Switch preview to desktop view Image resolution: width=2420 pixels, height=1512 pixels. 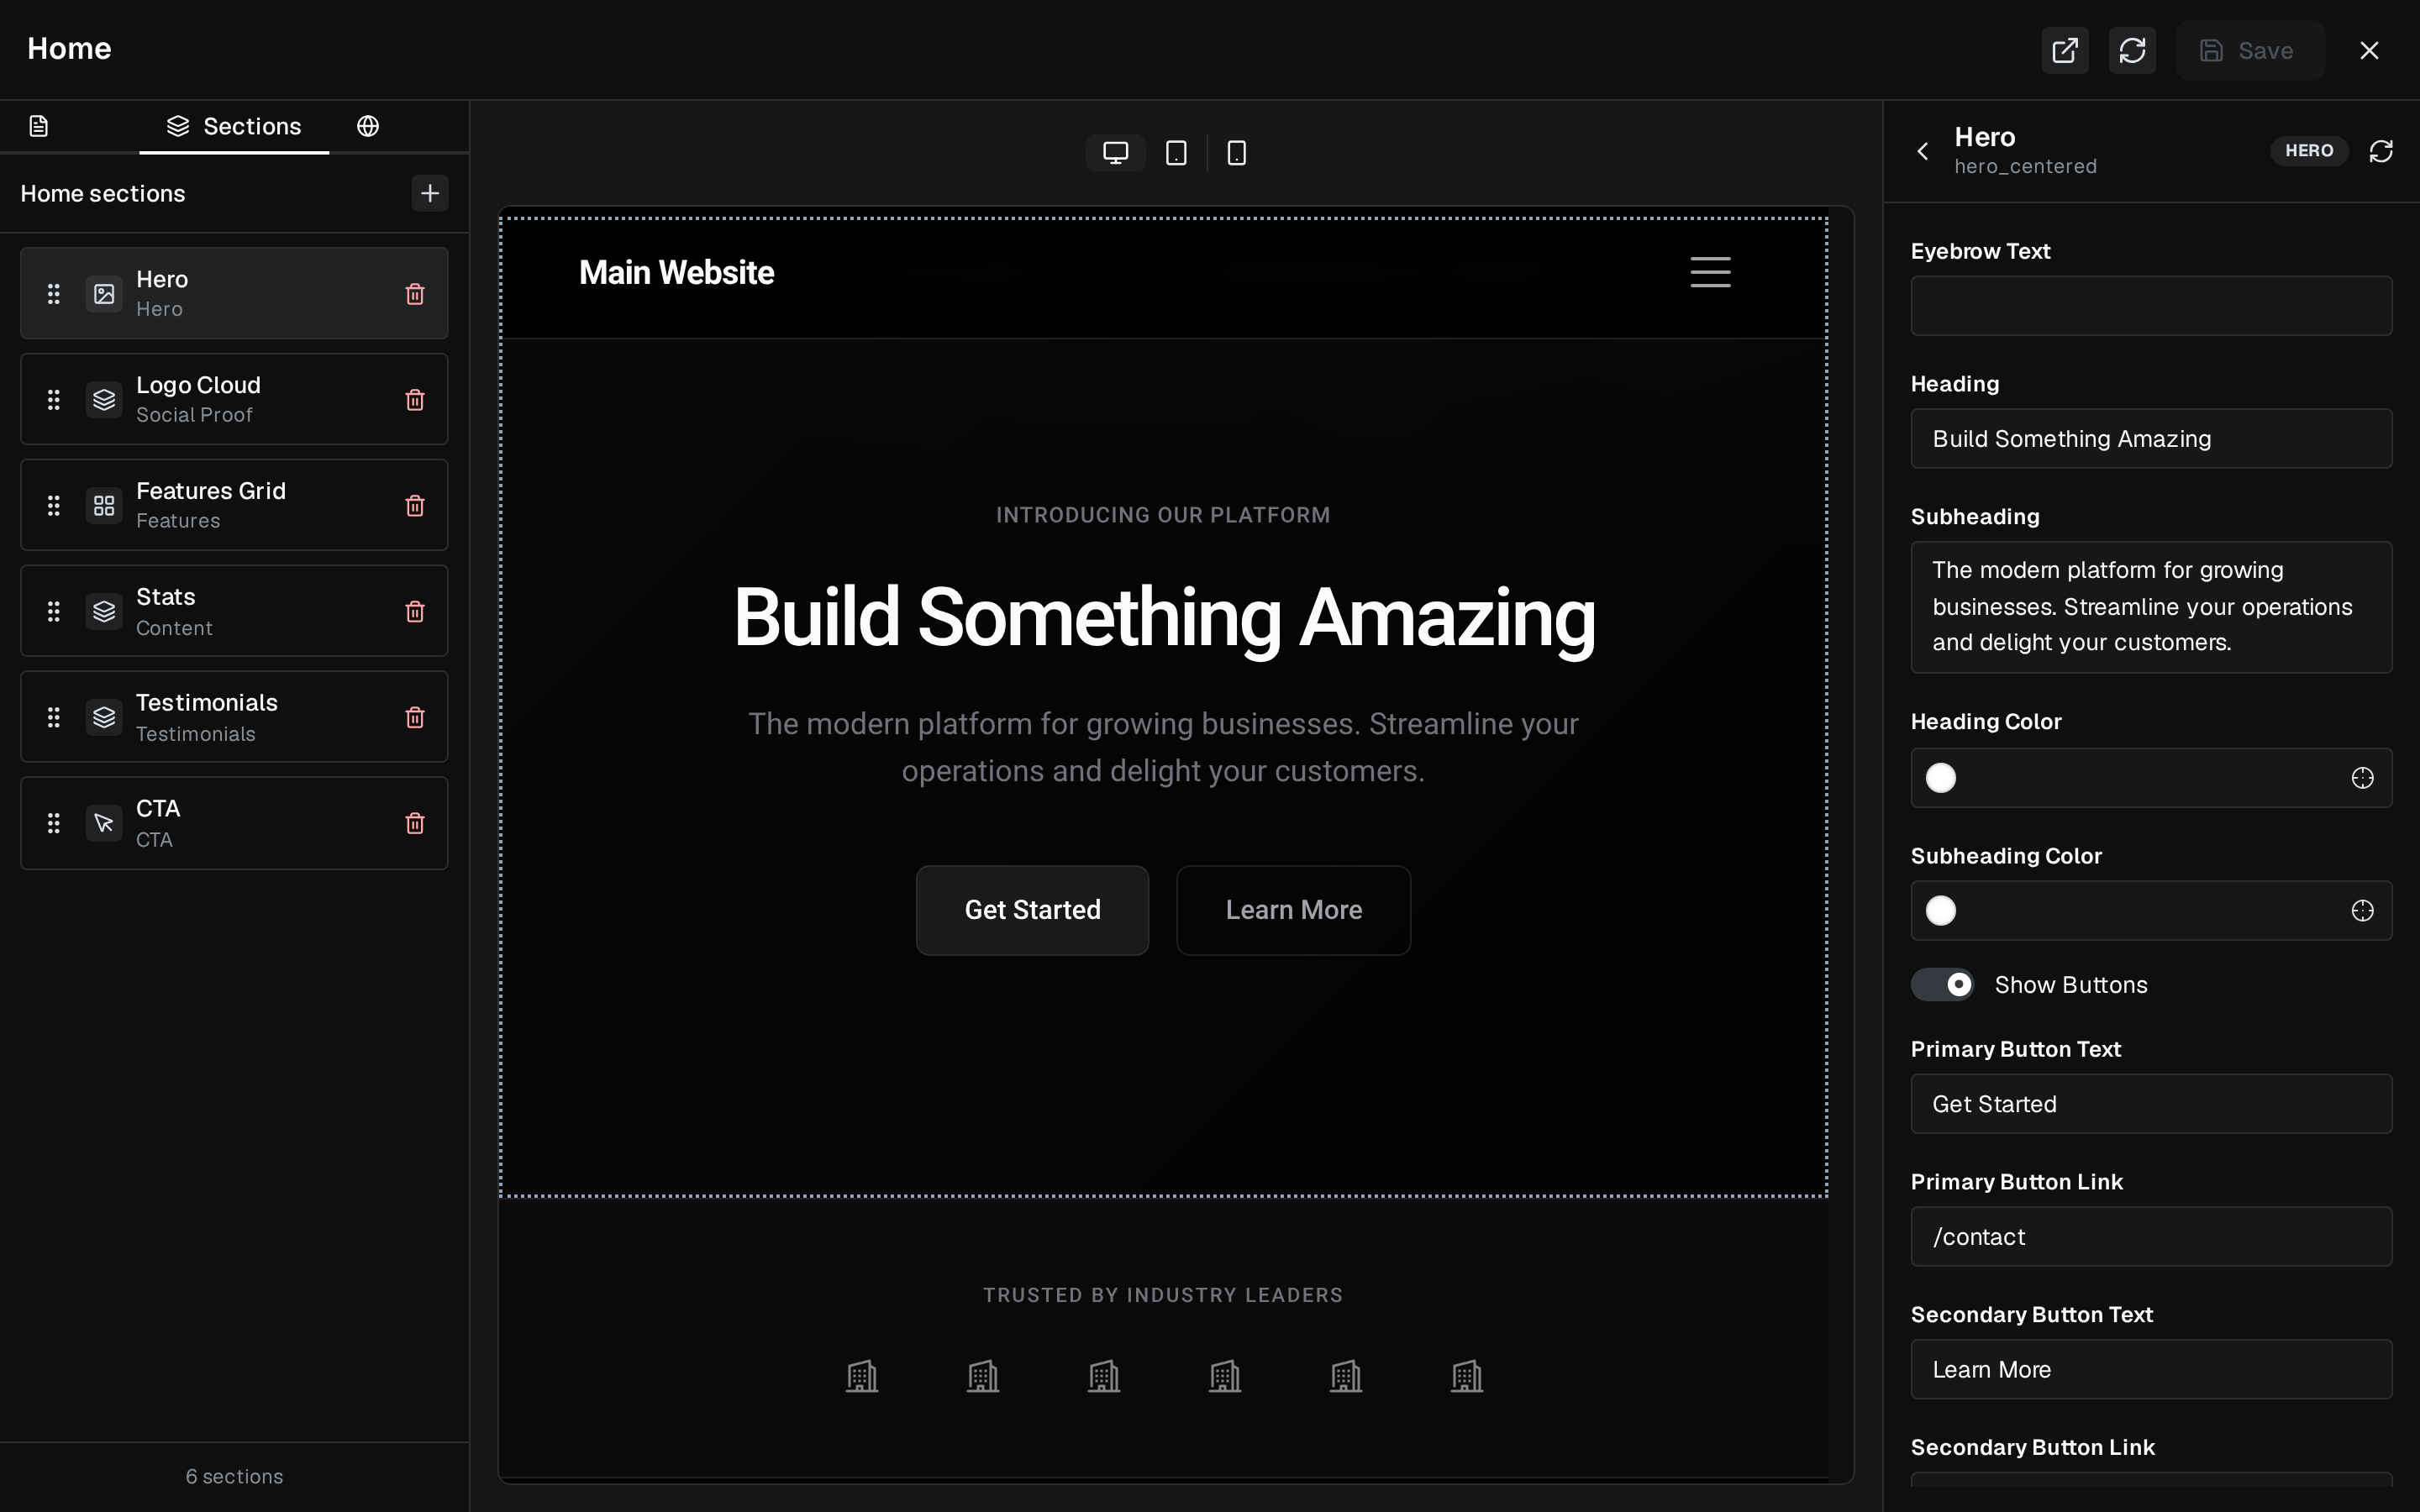pyautogui.click(x=1116, y=153)
